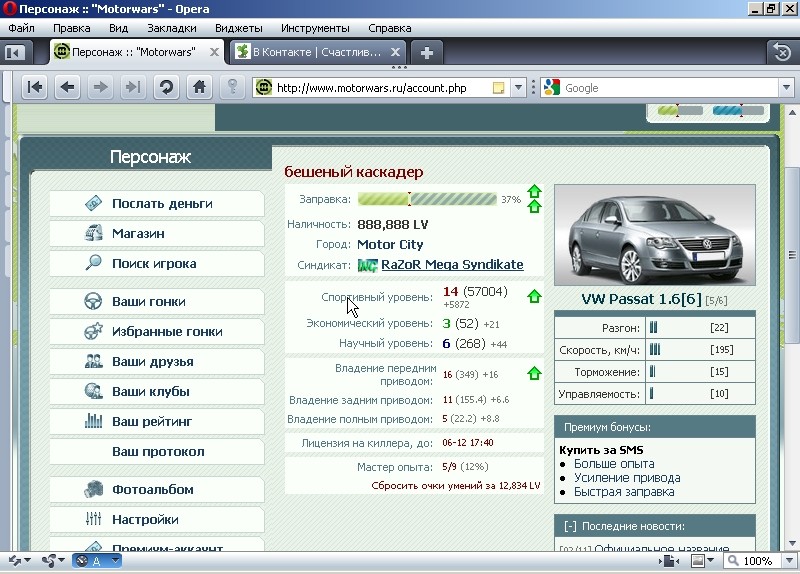
Task: Click the Заправка fuel progress bar
Action: pos(427,199)
